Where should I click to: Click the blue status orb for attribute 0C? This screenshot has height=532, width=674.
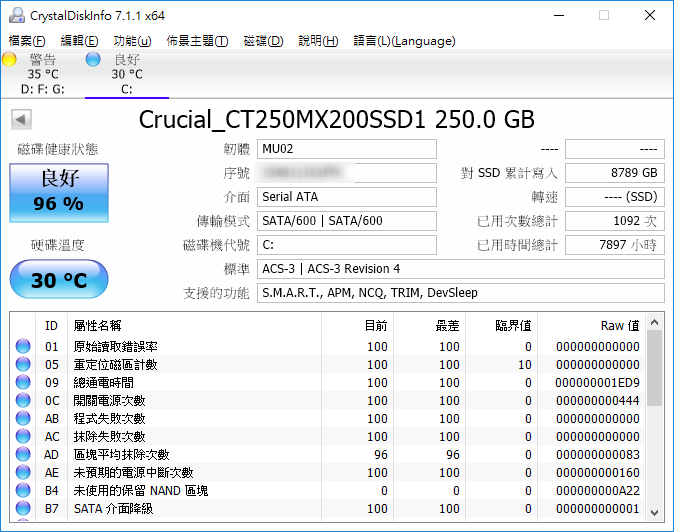[23, 401]
